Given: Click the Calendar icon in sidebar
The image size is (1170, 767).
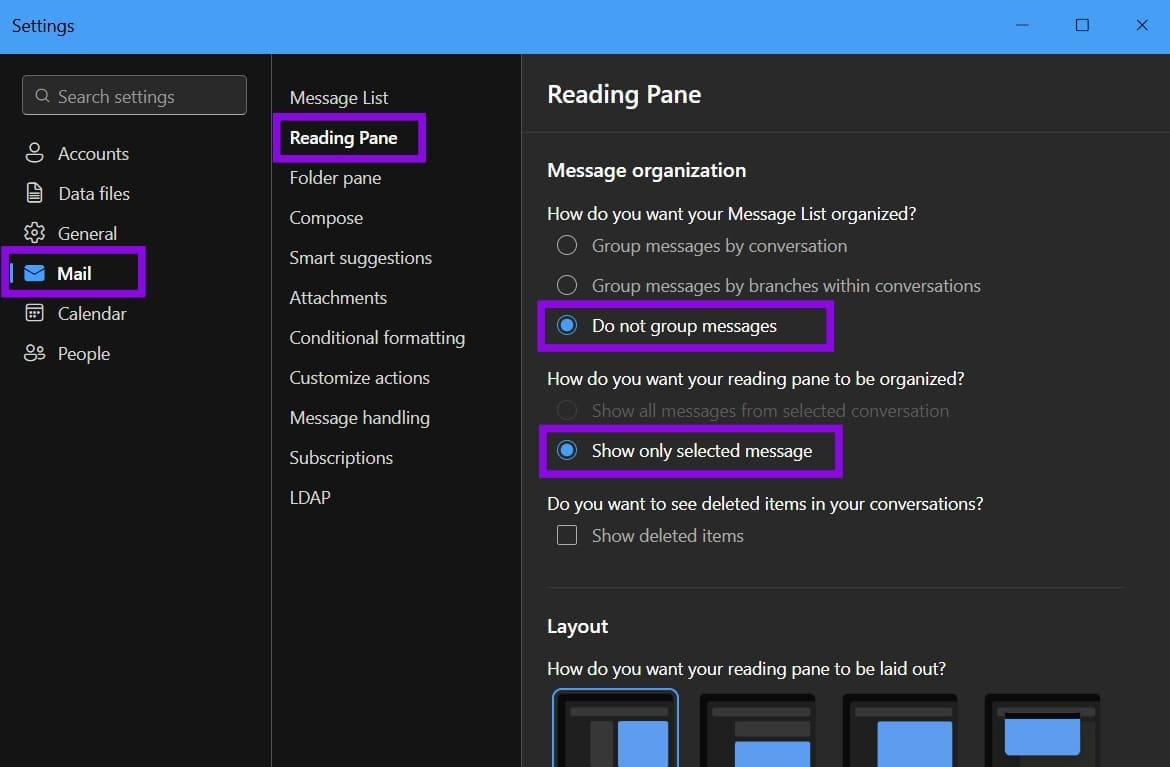Looking at the screenshot, I should pos(34,313).
